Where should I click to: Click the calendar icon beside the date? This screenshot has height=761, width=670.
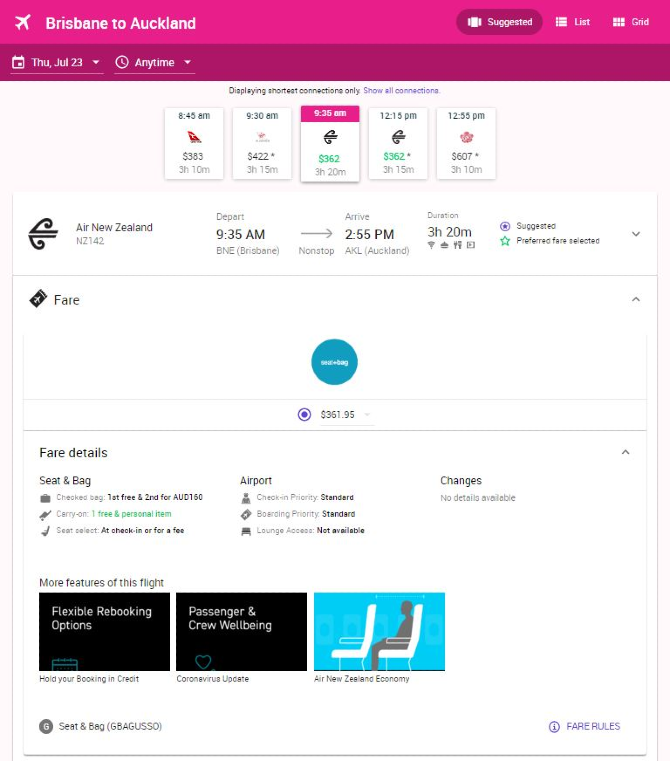tap(18, 62)
